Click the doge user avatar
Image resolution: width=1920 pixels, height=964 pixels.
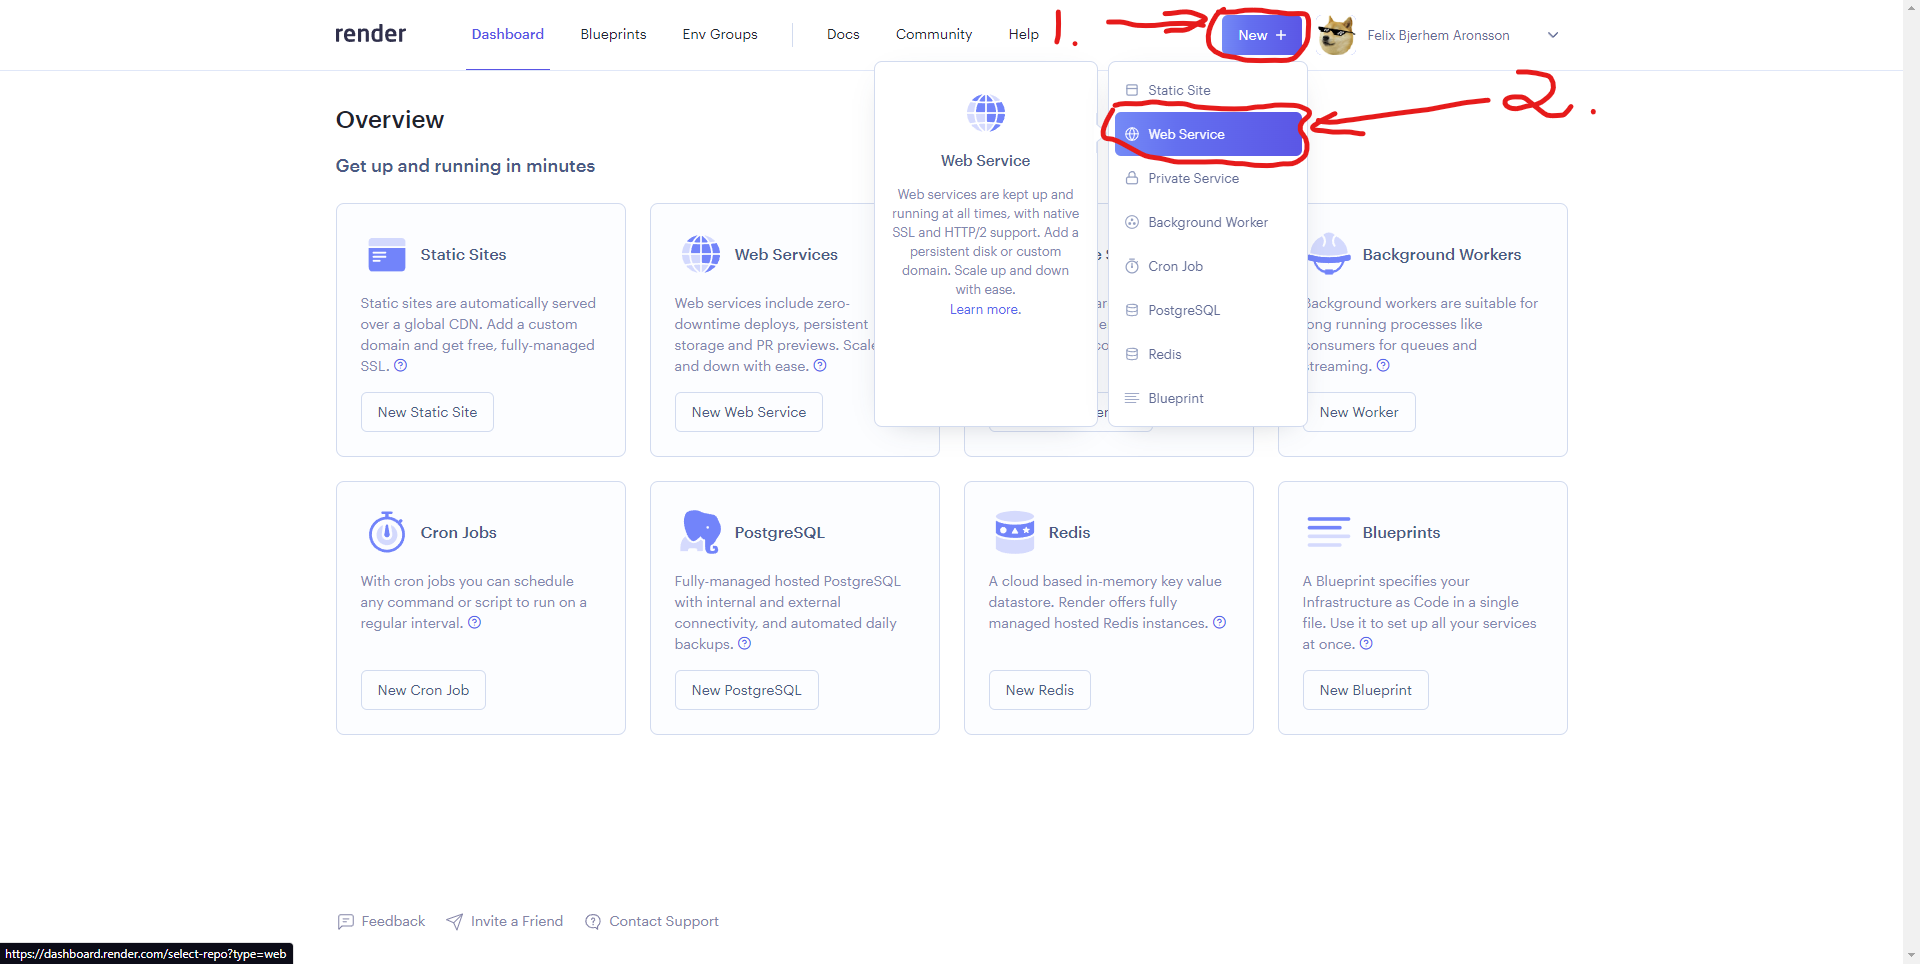tap(1336, 35)
